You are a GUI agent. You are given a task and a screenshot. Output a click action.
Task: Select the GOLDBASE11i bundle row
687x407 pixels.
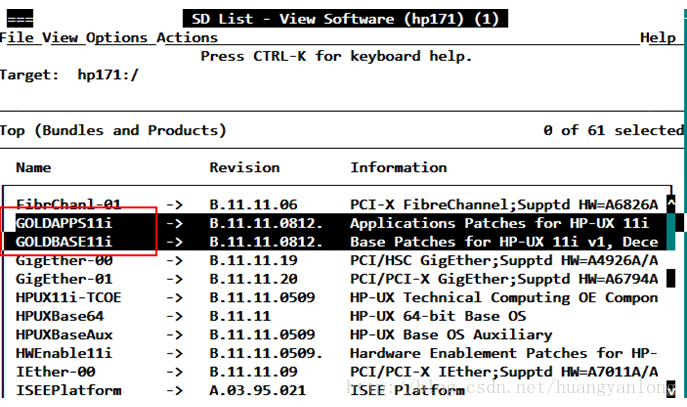338,241
